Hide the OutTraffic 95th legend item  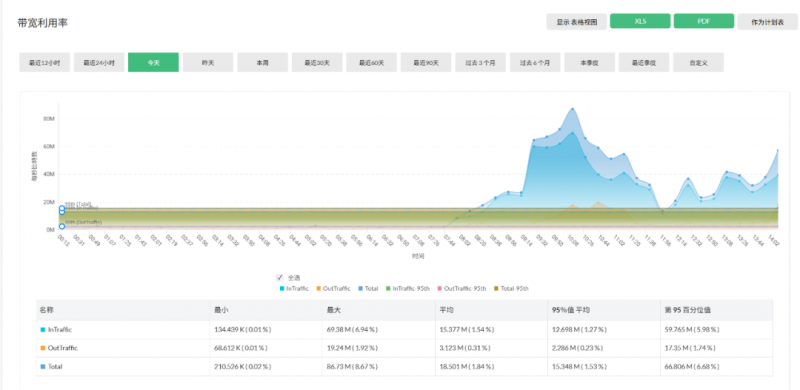462,288
